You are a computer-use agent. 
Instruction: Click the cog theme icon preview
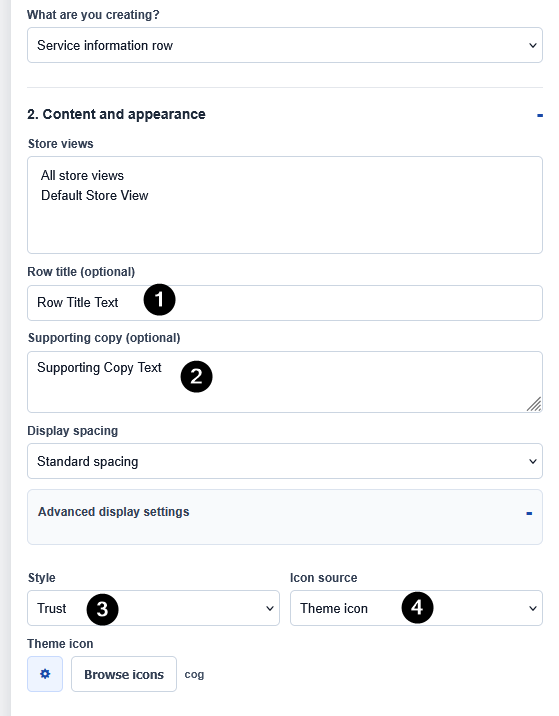click(45, 674)
